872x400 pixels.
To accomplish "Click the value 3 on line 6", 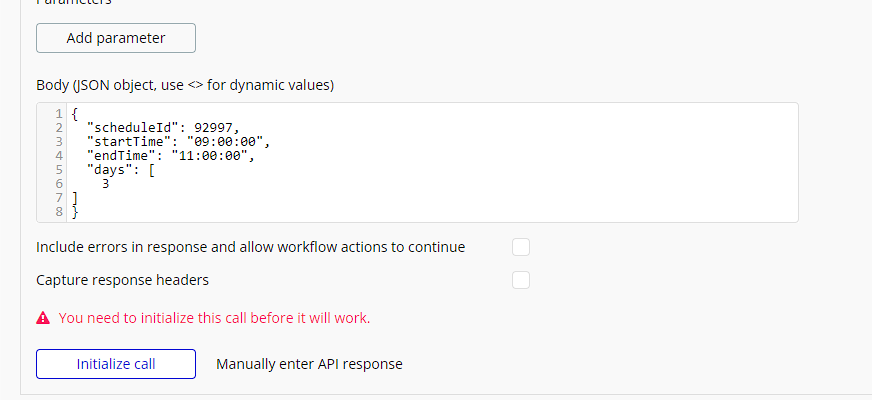I will coord(106,184).
